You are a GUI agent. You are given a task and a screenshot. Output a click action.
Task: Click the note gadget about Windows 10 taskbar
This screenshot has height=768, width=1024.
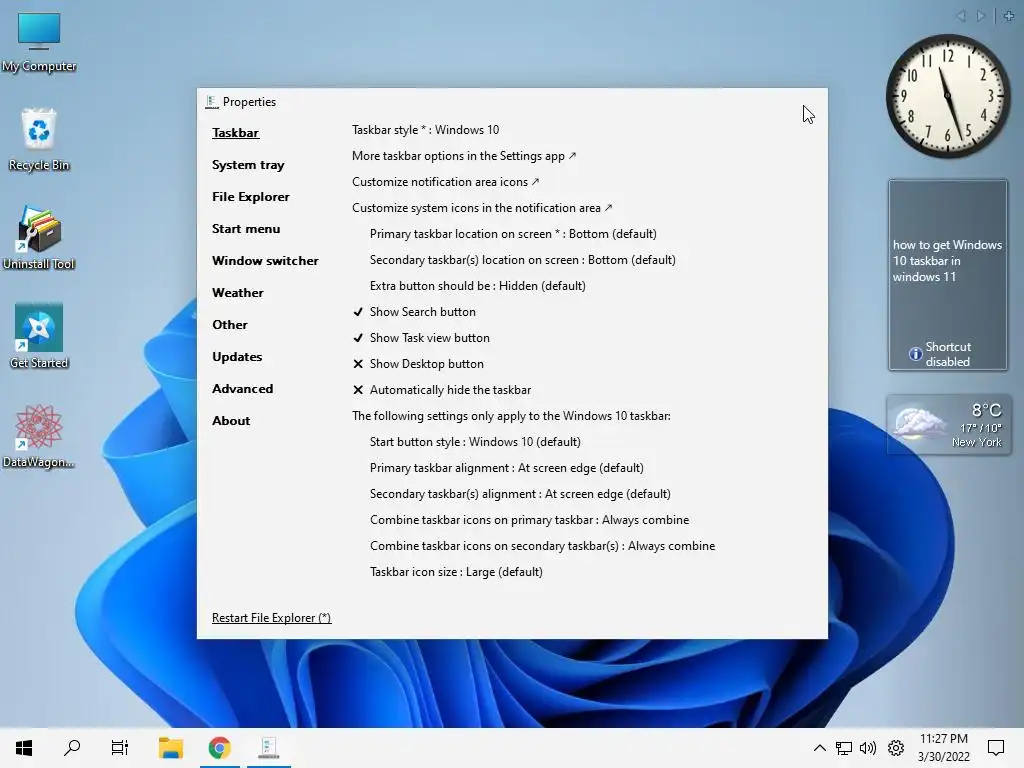coord(948,275)
